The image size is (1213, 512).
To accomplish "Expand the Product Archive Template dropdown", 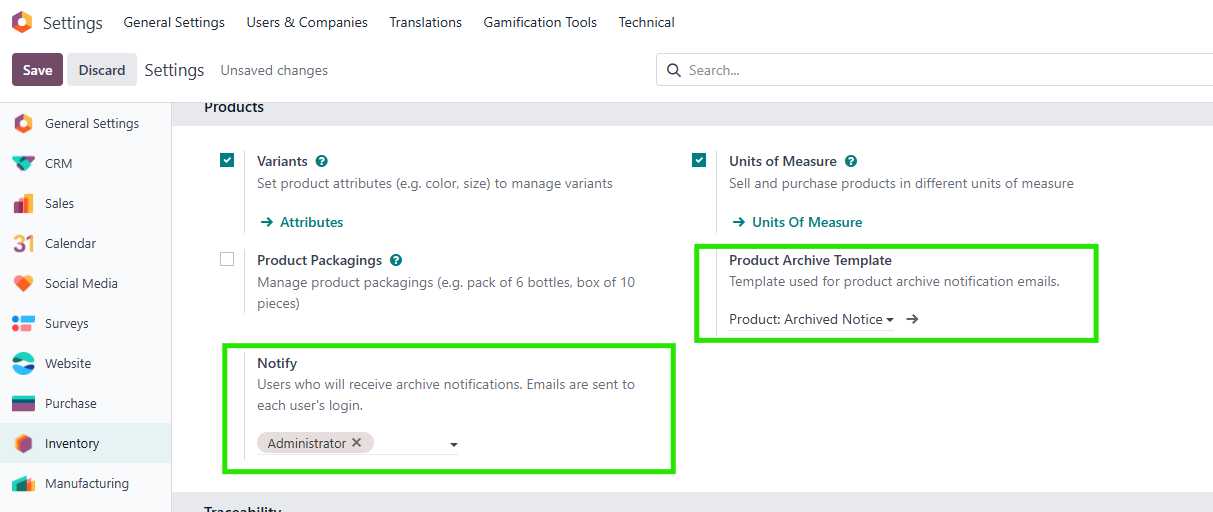I will [889, 320].
